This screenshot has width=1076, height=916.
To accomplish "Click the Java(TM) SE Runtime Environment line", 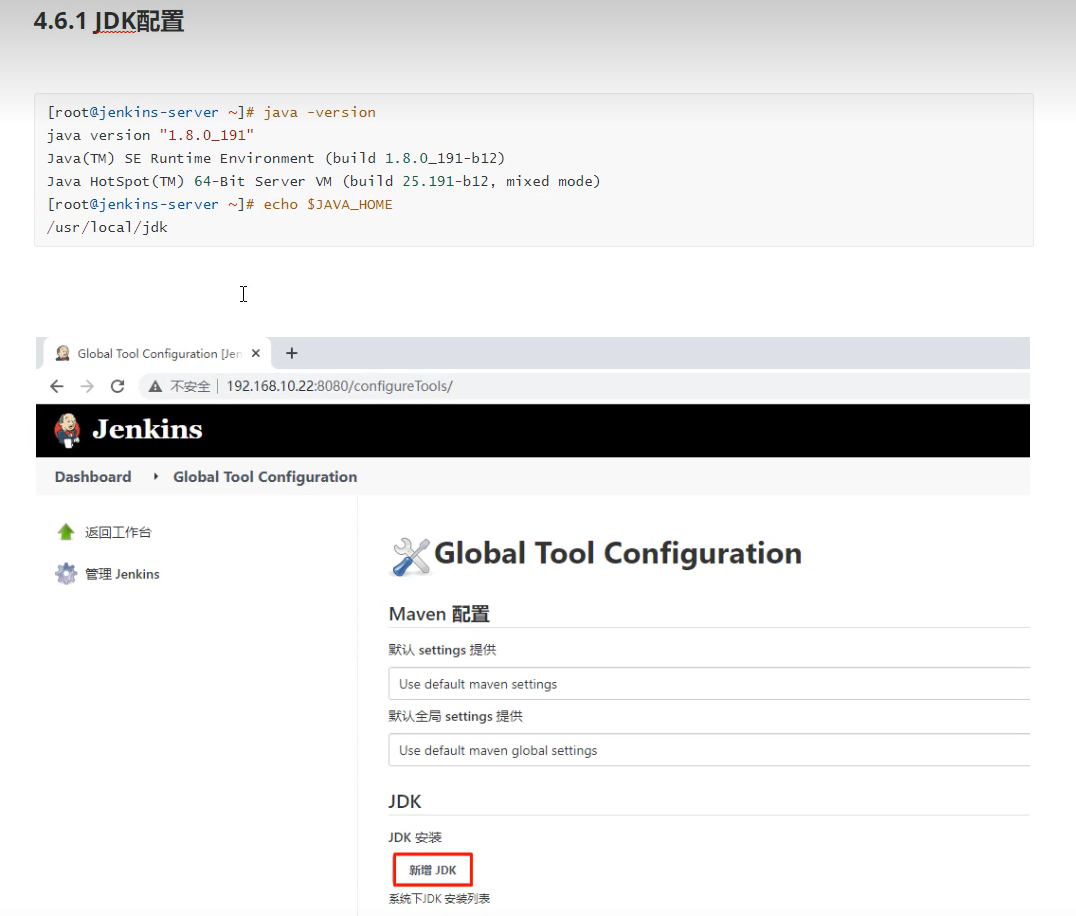I will pyautogui.click(x=276, y=158).
